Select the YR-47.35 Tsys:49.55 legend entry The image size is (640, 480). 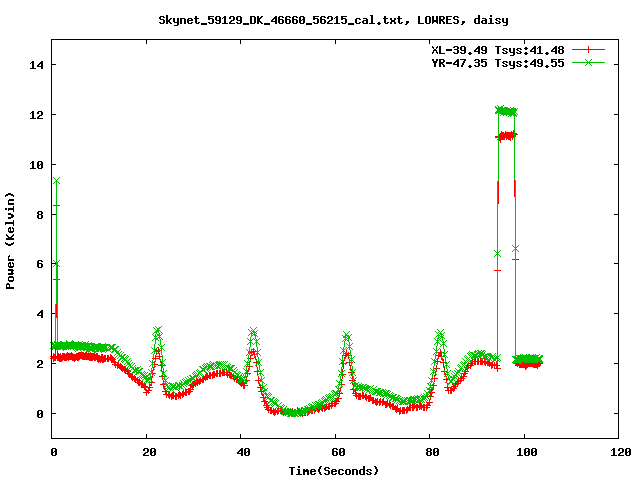click(498, 63)
